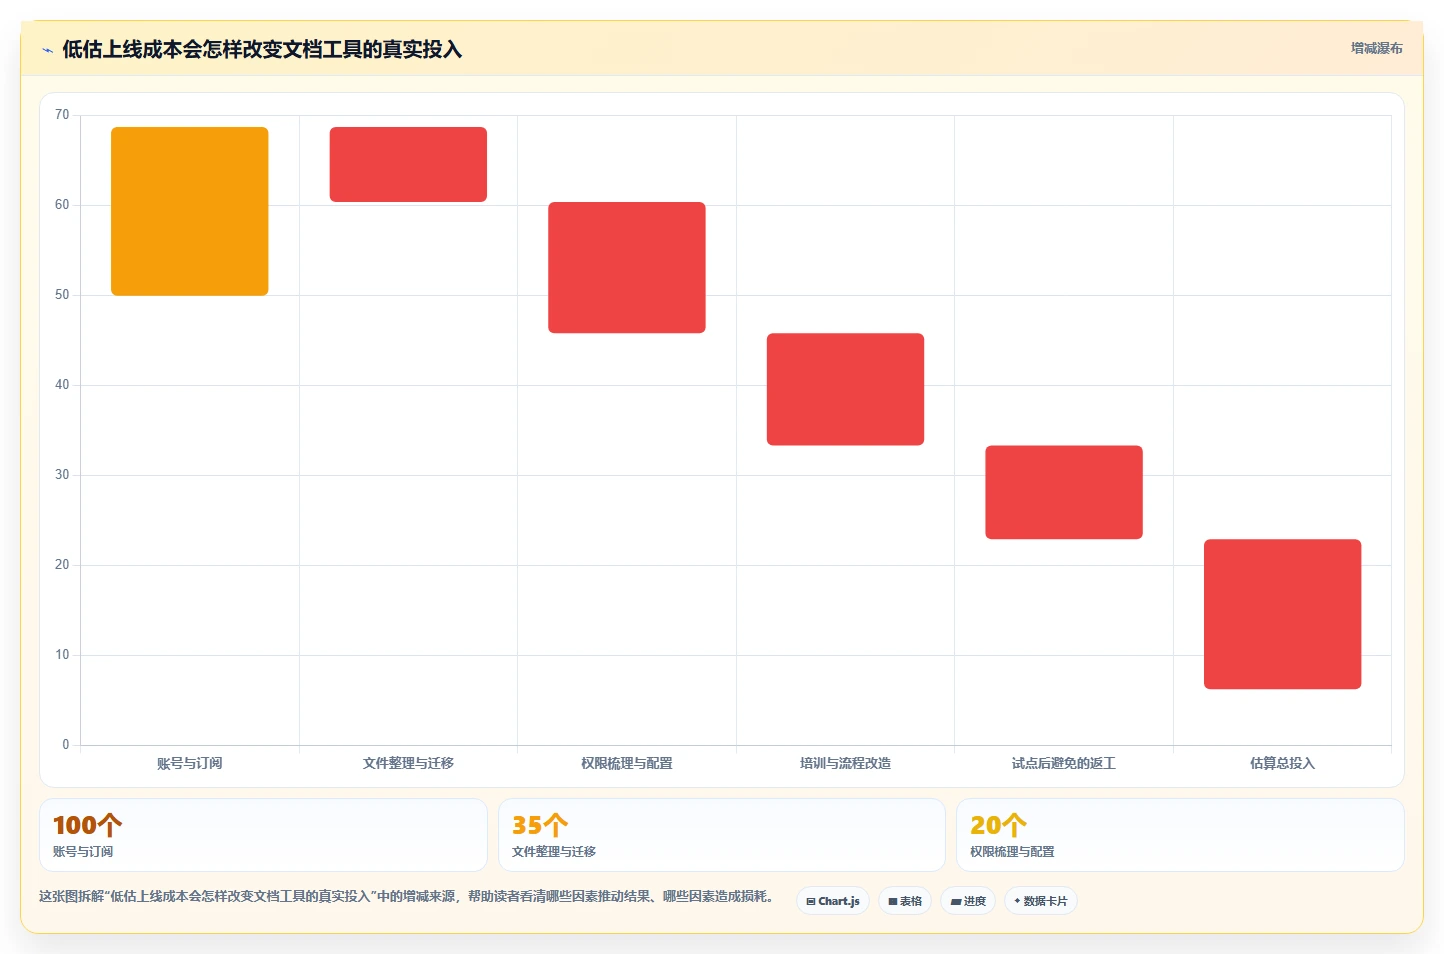1444x954 pixels.
Task: Click the red 文件整理与迁移 bar
Action: click(x=408, y=164)
